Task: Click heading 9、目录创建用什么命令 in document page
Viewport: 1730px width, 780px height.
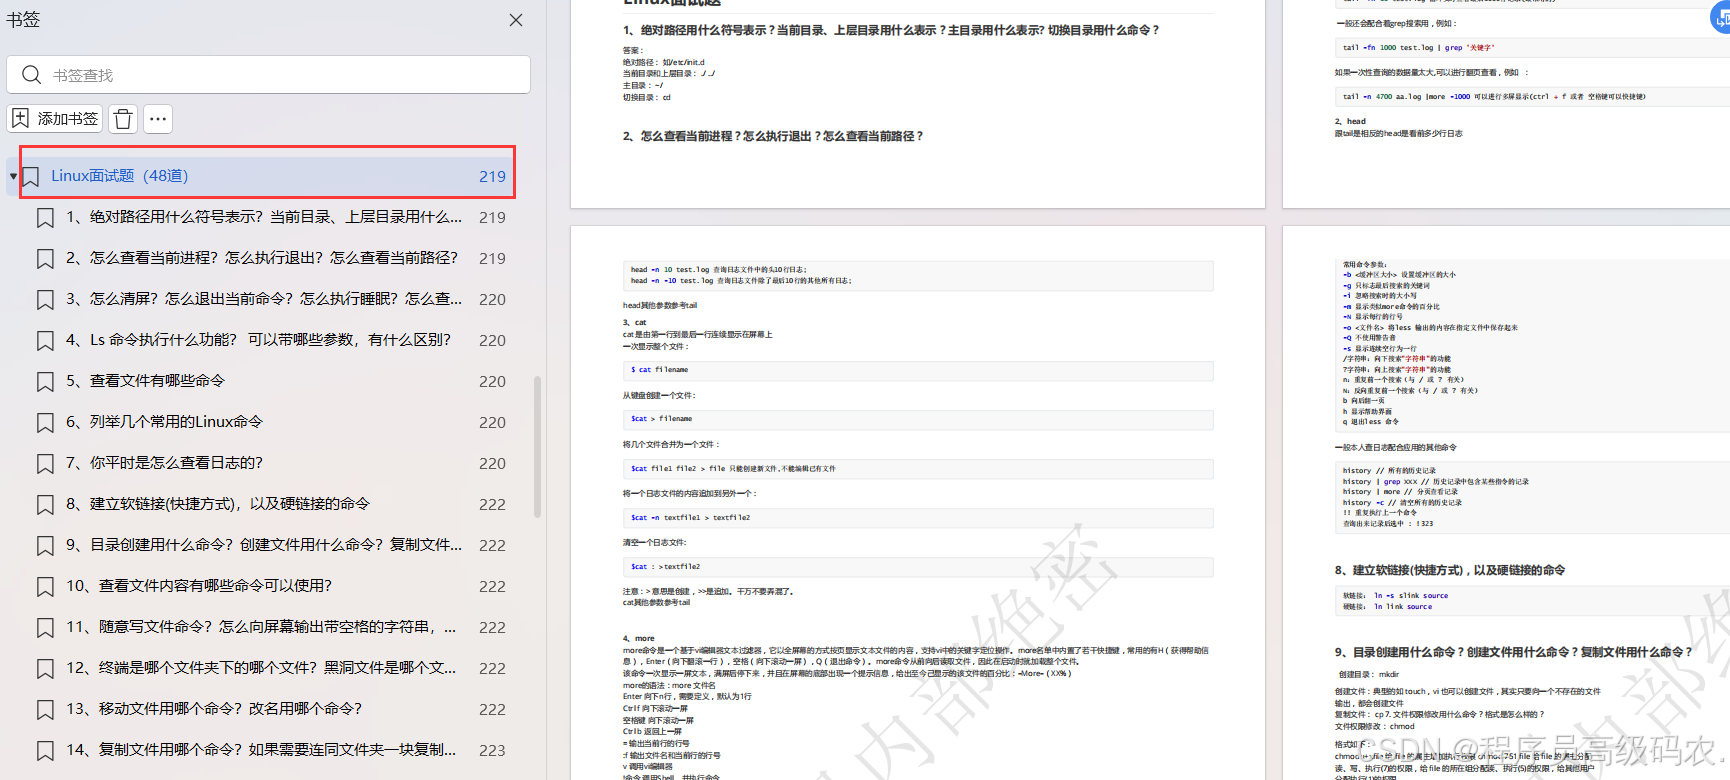Action: [1513, 652]
